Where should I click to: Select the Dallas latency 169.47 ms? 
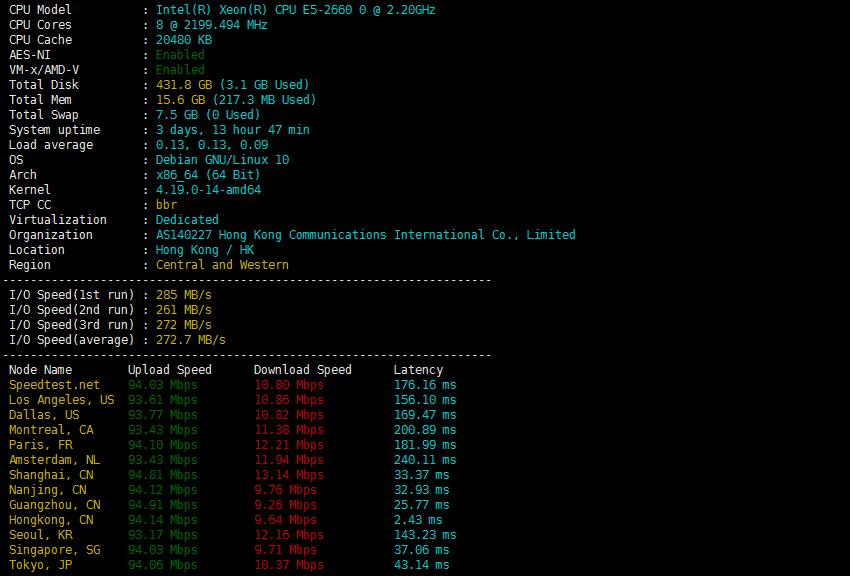point(425,415)
